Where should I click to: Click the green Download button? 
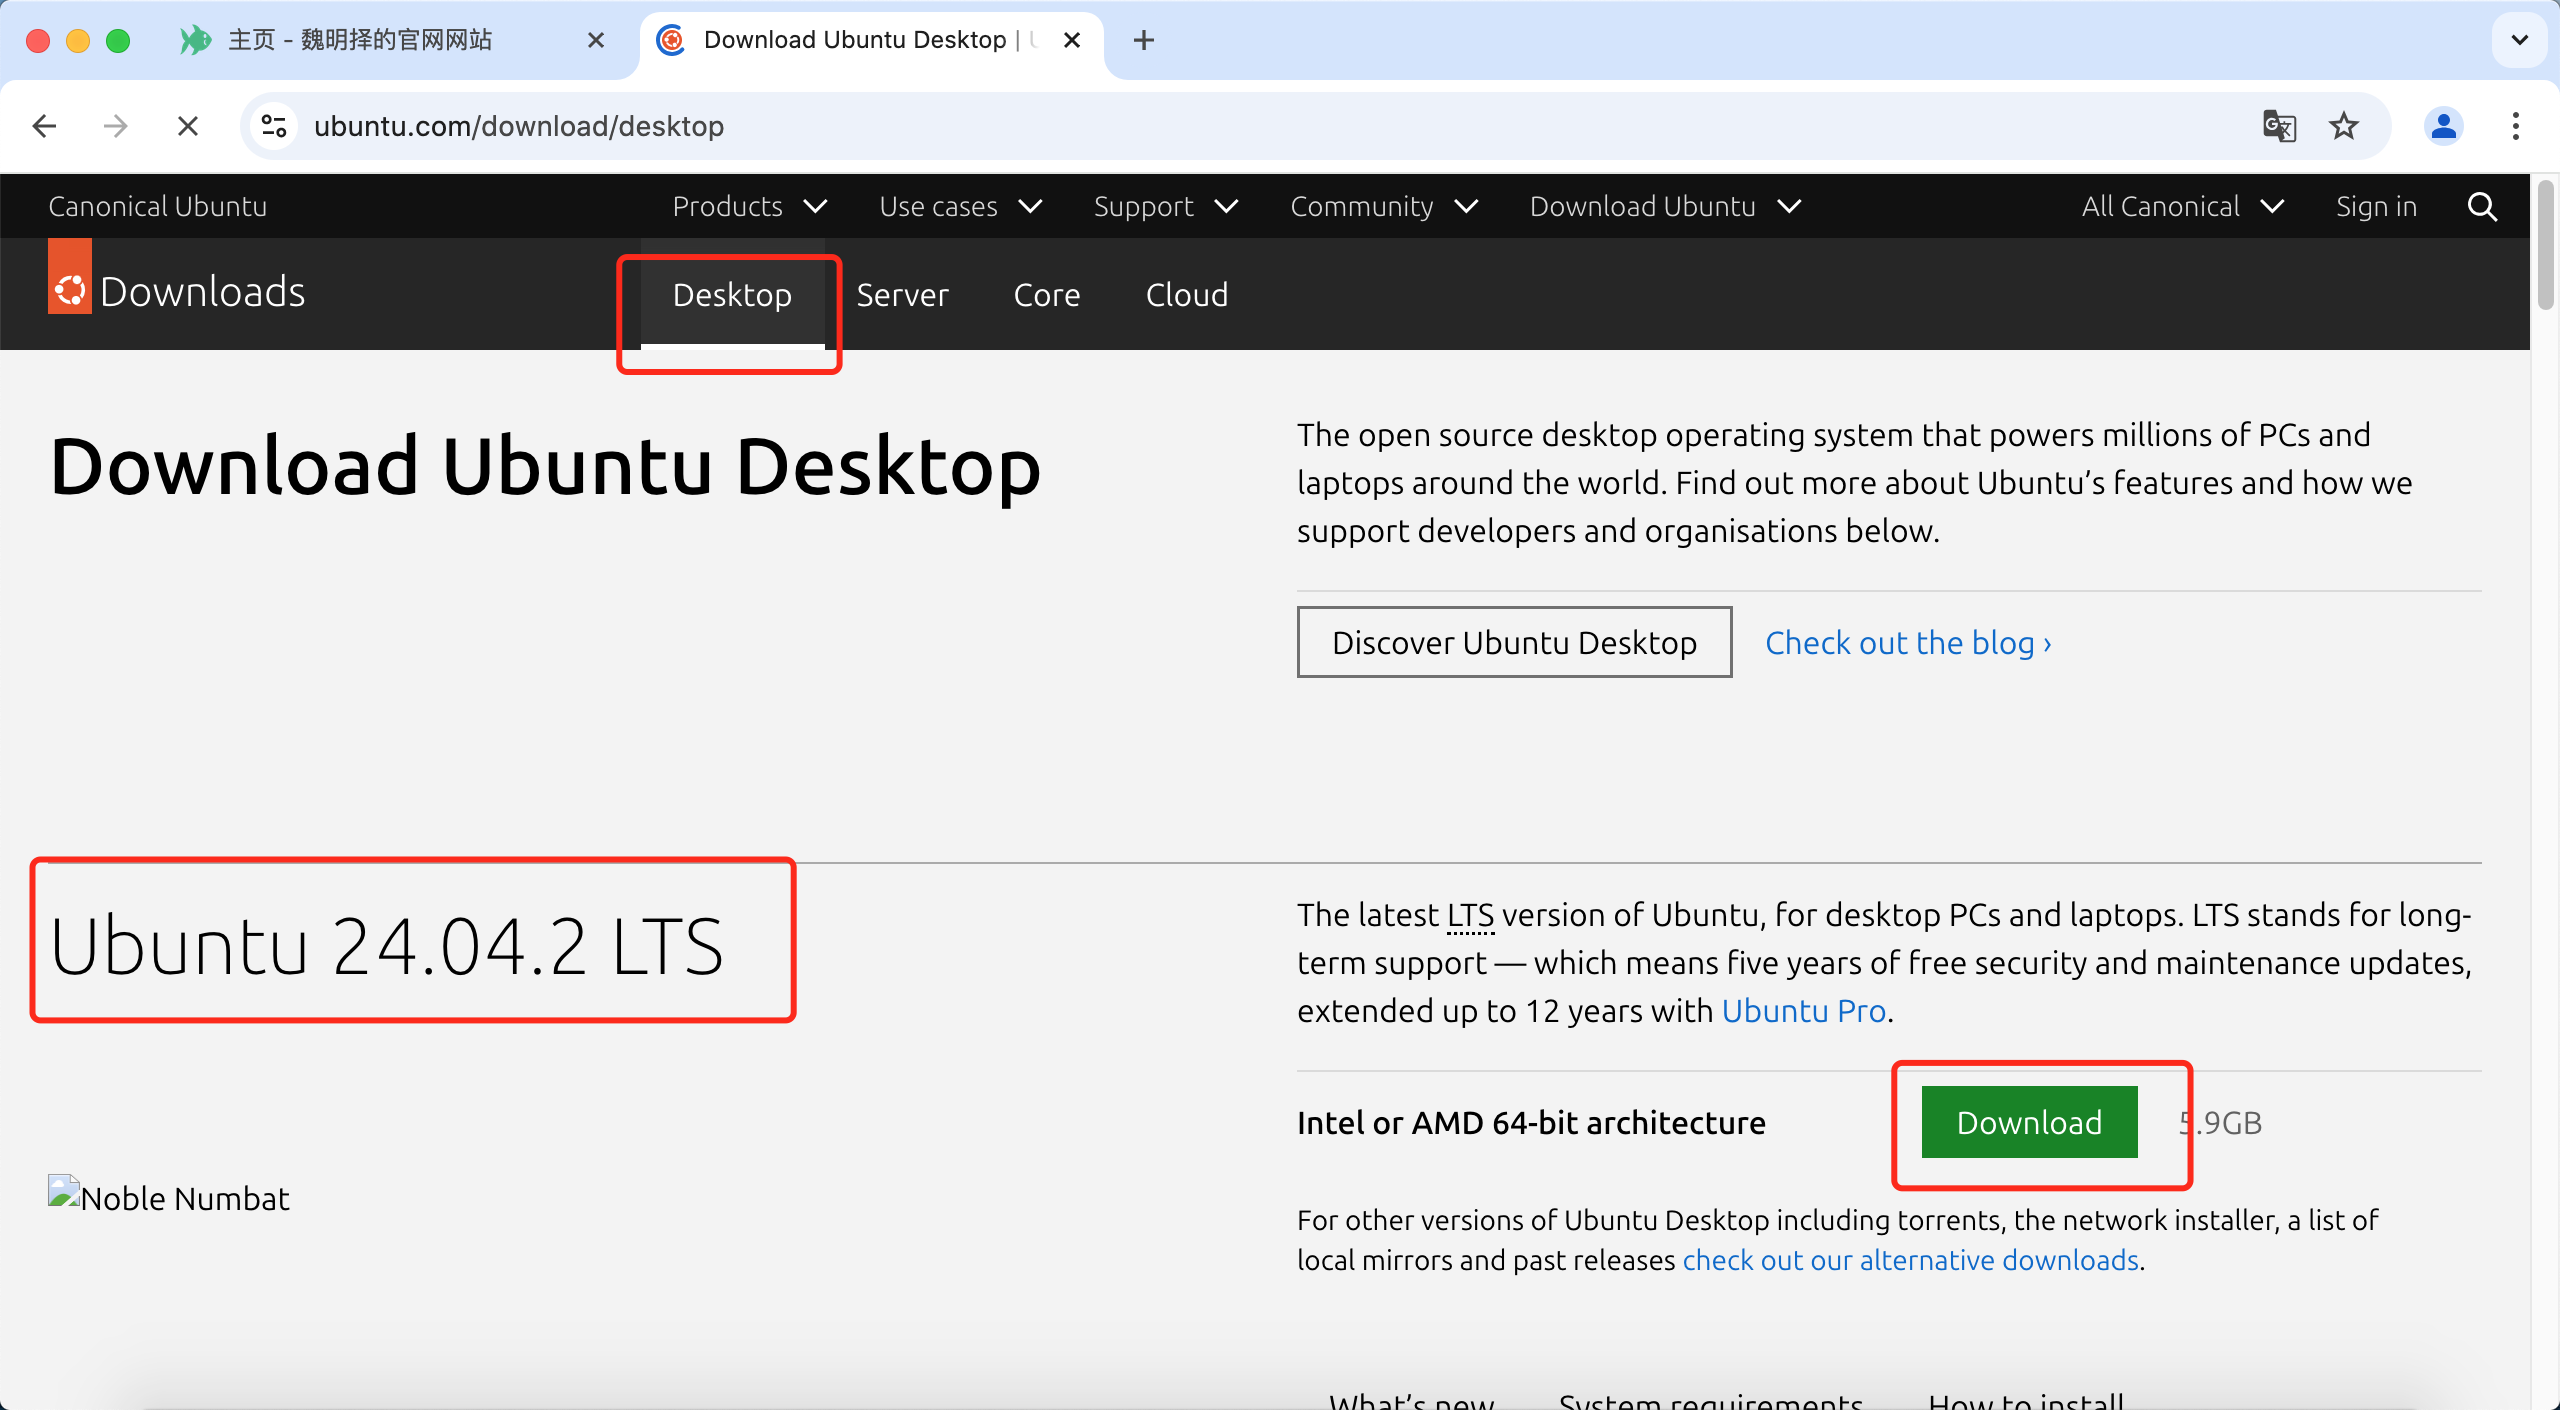[x=2029, y=1122]
